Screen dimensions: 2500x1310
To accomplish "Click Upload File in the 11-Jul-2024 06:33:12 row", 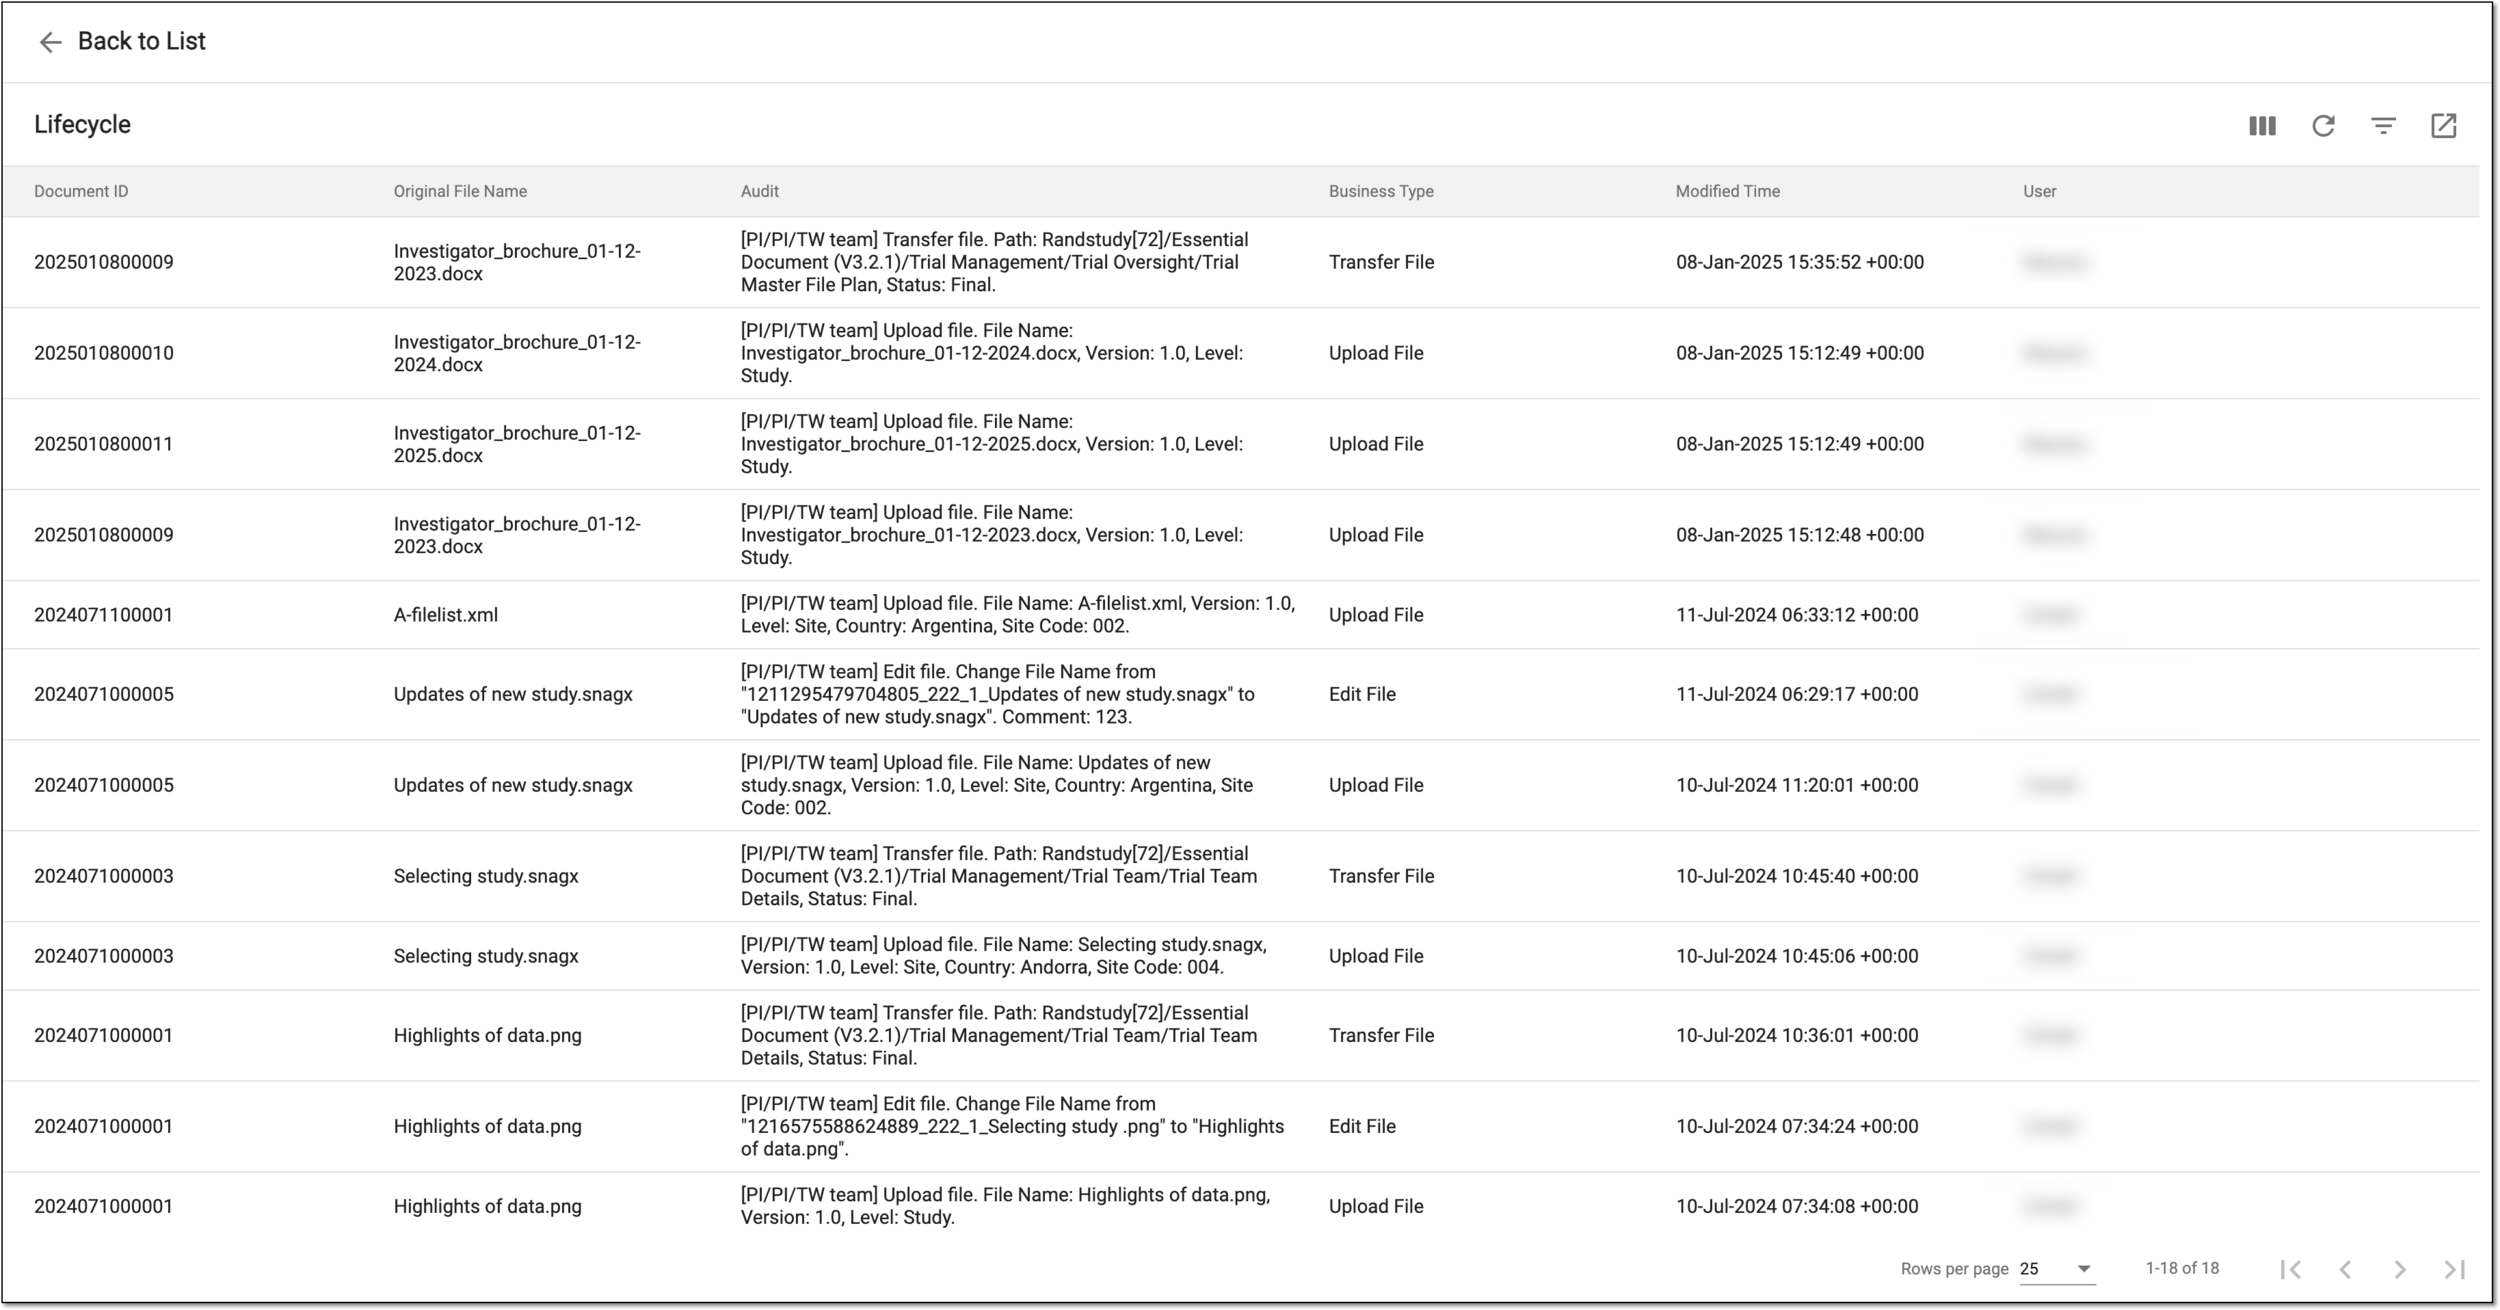I will (x=1376, y=615).
